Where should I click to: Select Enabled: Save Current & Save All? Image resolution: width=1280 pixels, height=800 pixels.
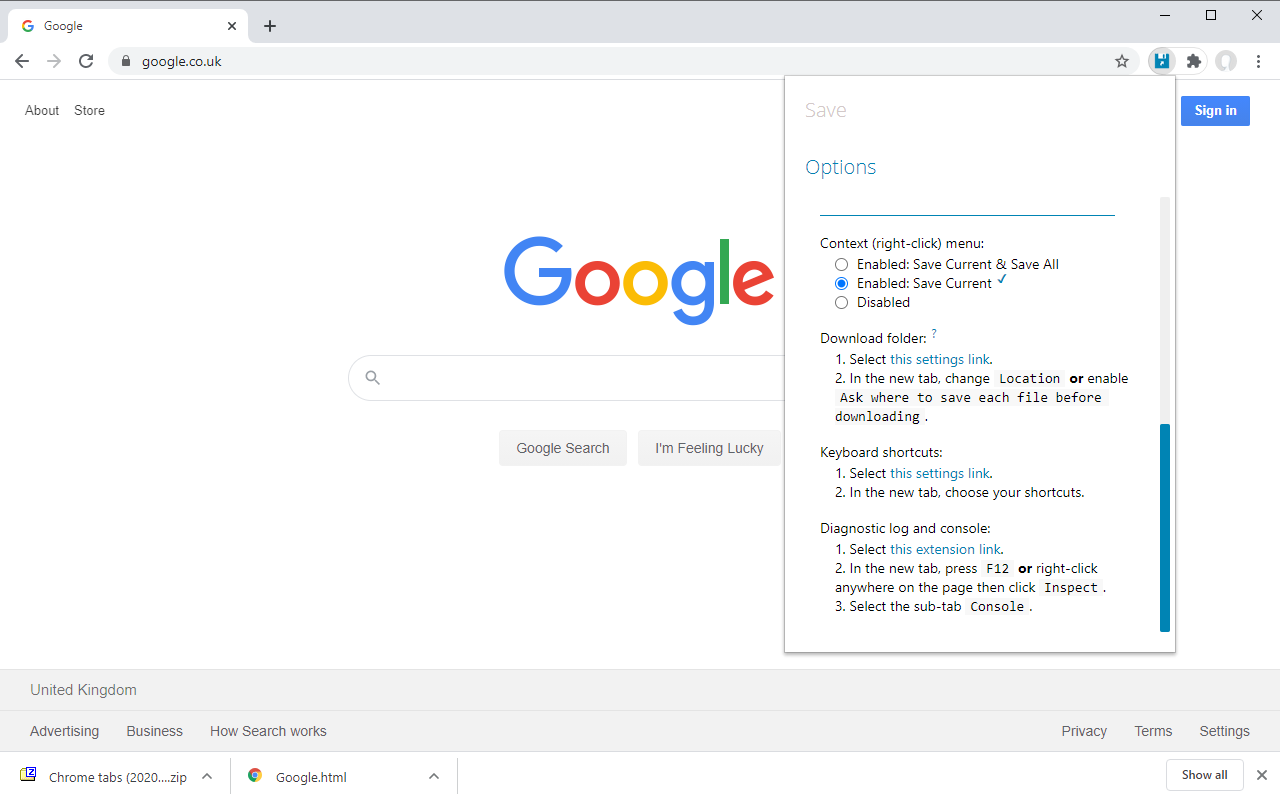[x=841, y=265]
